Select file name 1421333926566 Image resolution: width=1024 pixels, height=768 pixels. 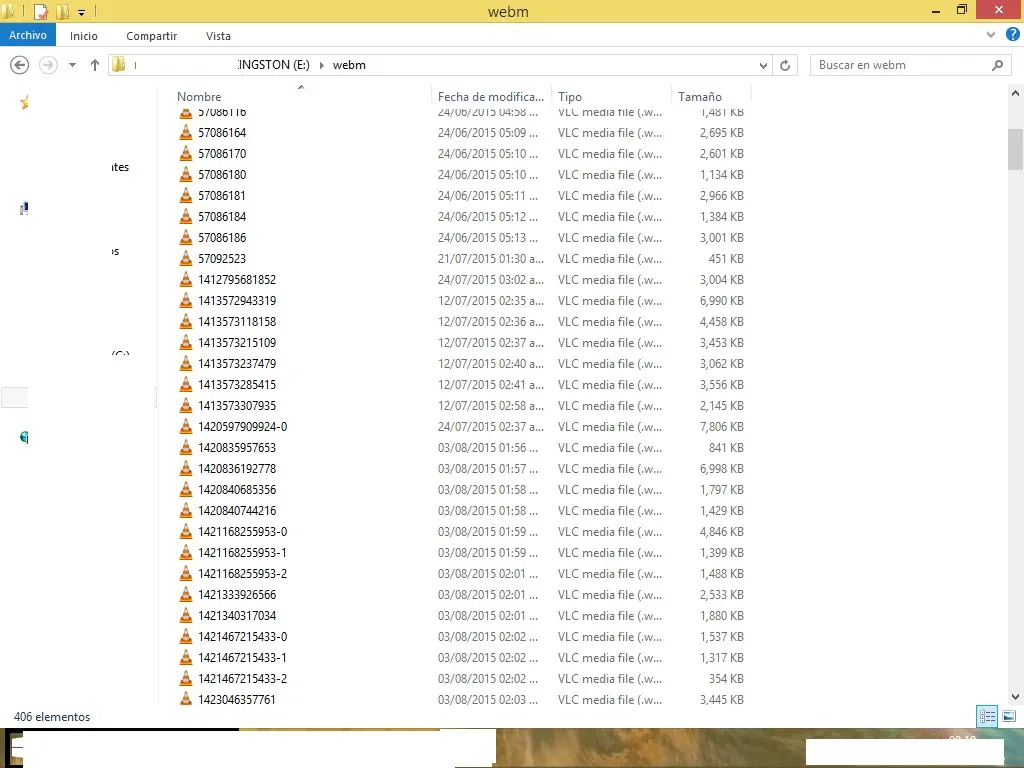pyautogui.click(x=237, y=594)
